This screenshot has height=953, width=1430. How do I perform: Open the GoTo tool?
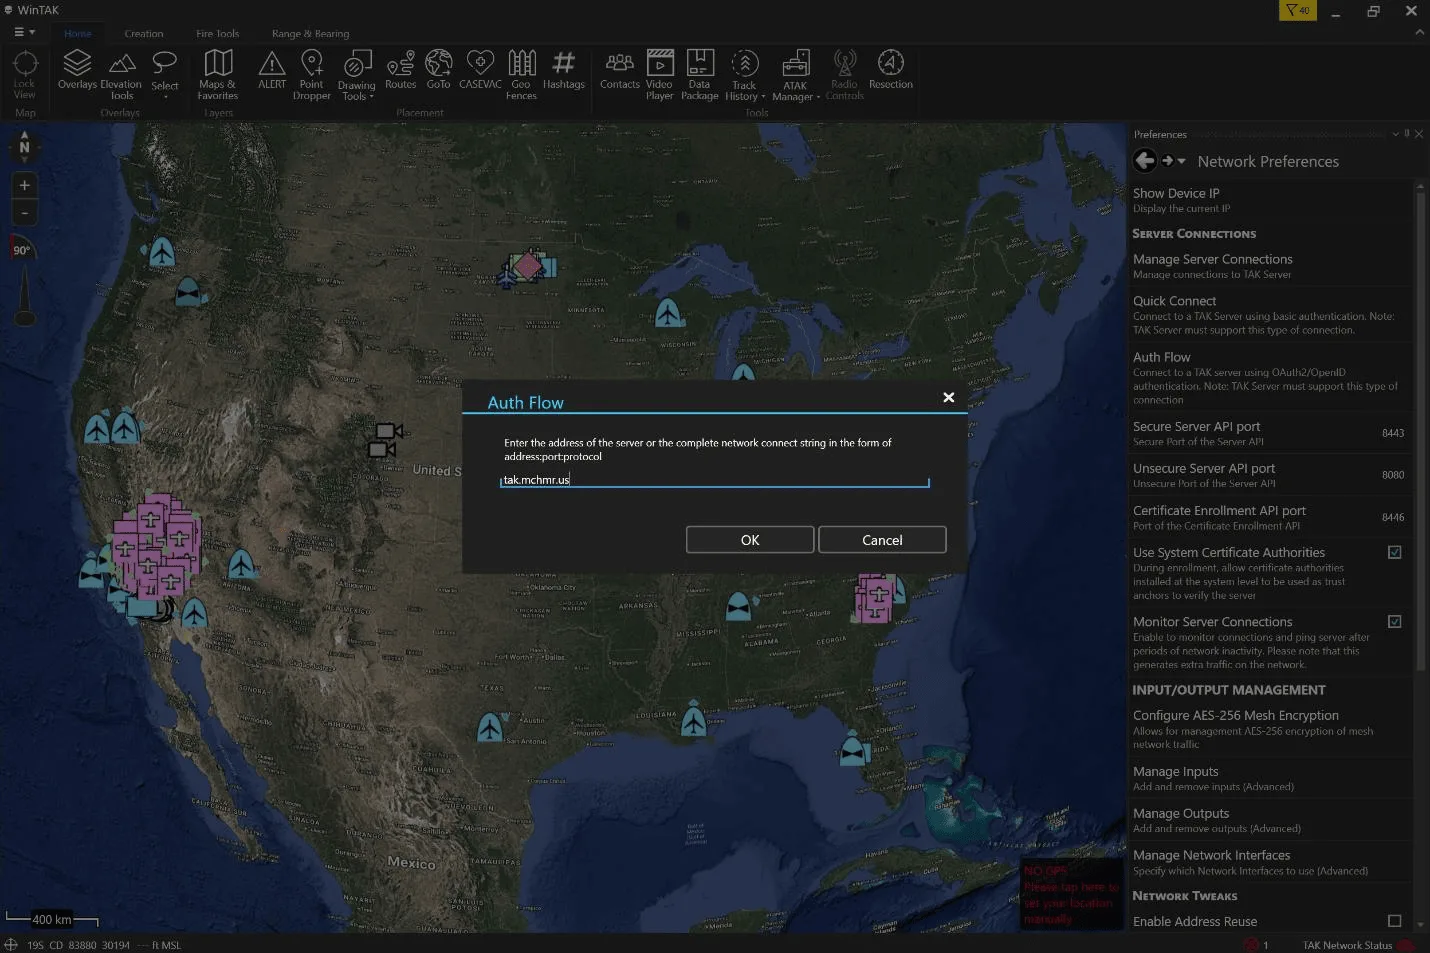[438, 71]
